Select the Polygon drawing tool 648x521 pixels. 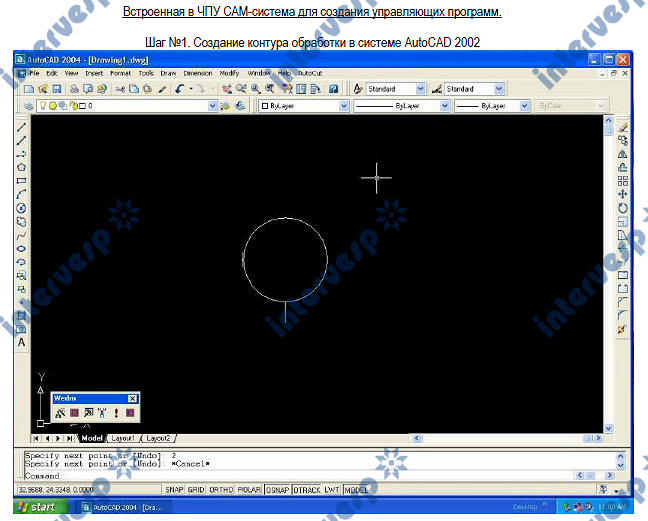click(22, 168)
